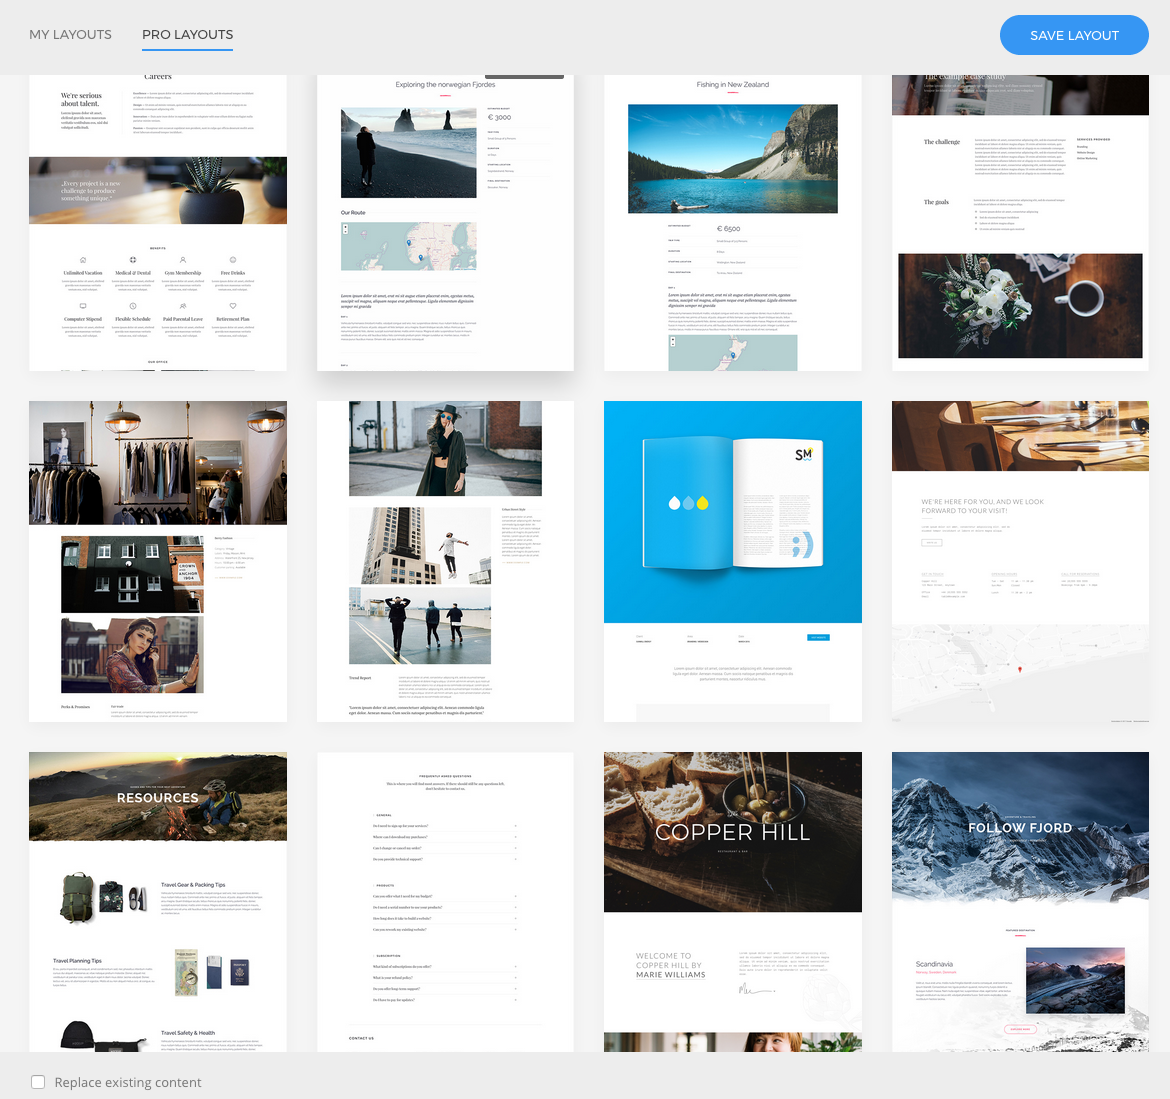Open the case study layout with flowers and coffee
The width and height of the screenshot is (1170, 1099).
pyautogui.click(x=1020, y=222)
